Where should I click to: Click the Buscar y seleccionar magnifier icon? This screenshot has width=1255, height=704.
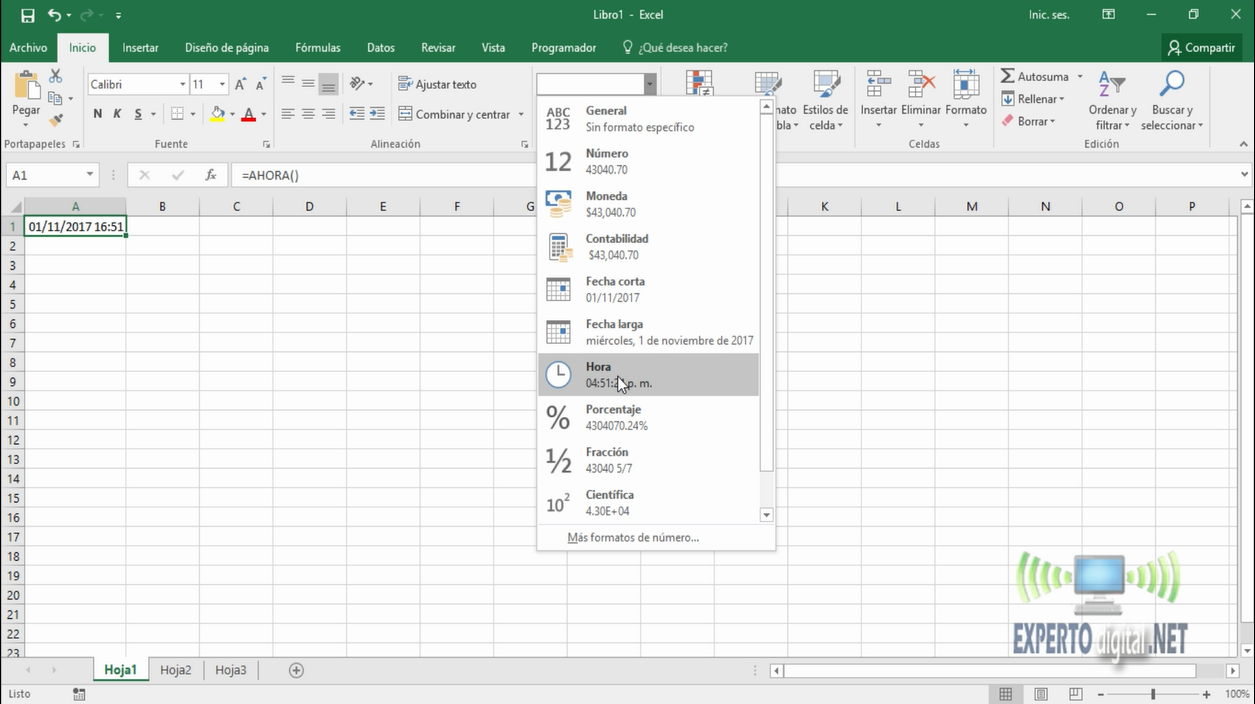[x=1171, y=84]
